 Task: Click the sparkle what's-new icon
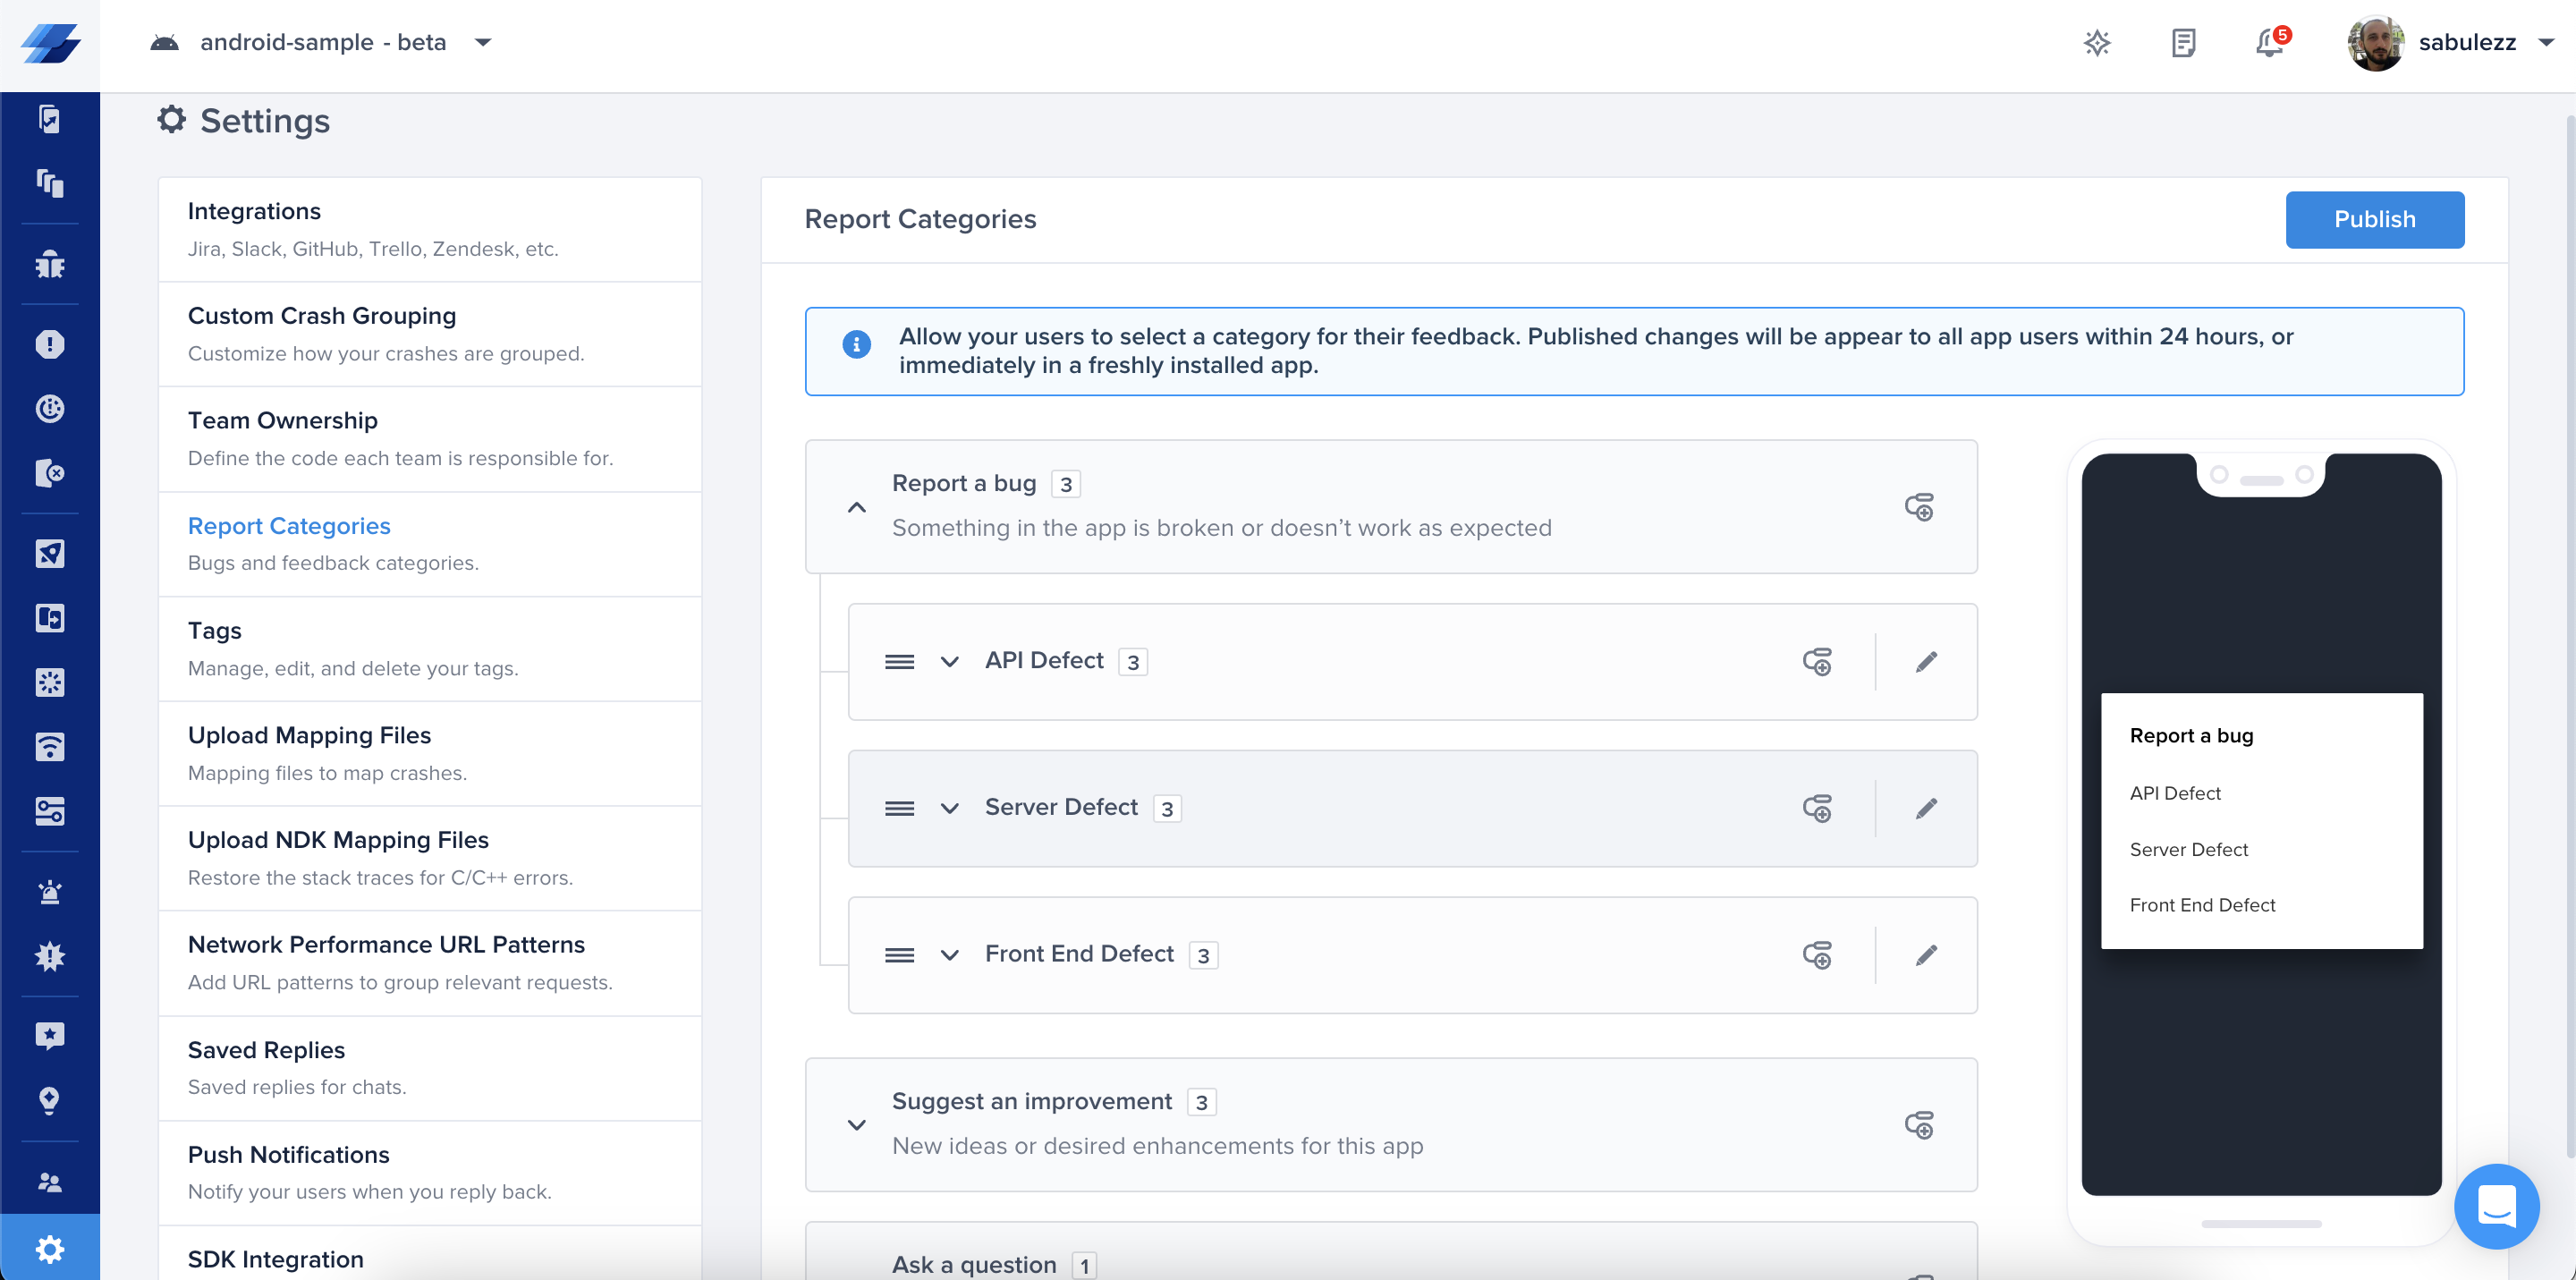[x=2097, y=42]
